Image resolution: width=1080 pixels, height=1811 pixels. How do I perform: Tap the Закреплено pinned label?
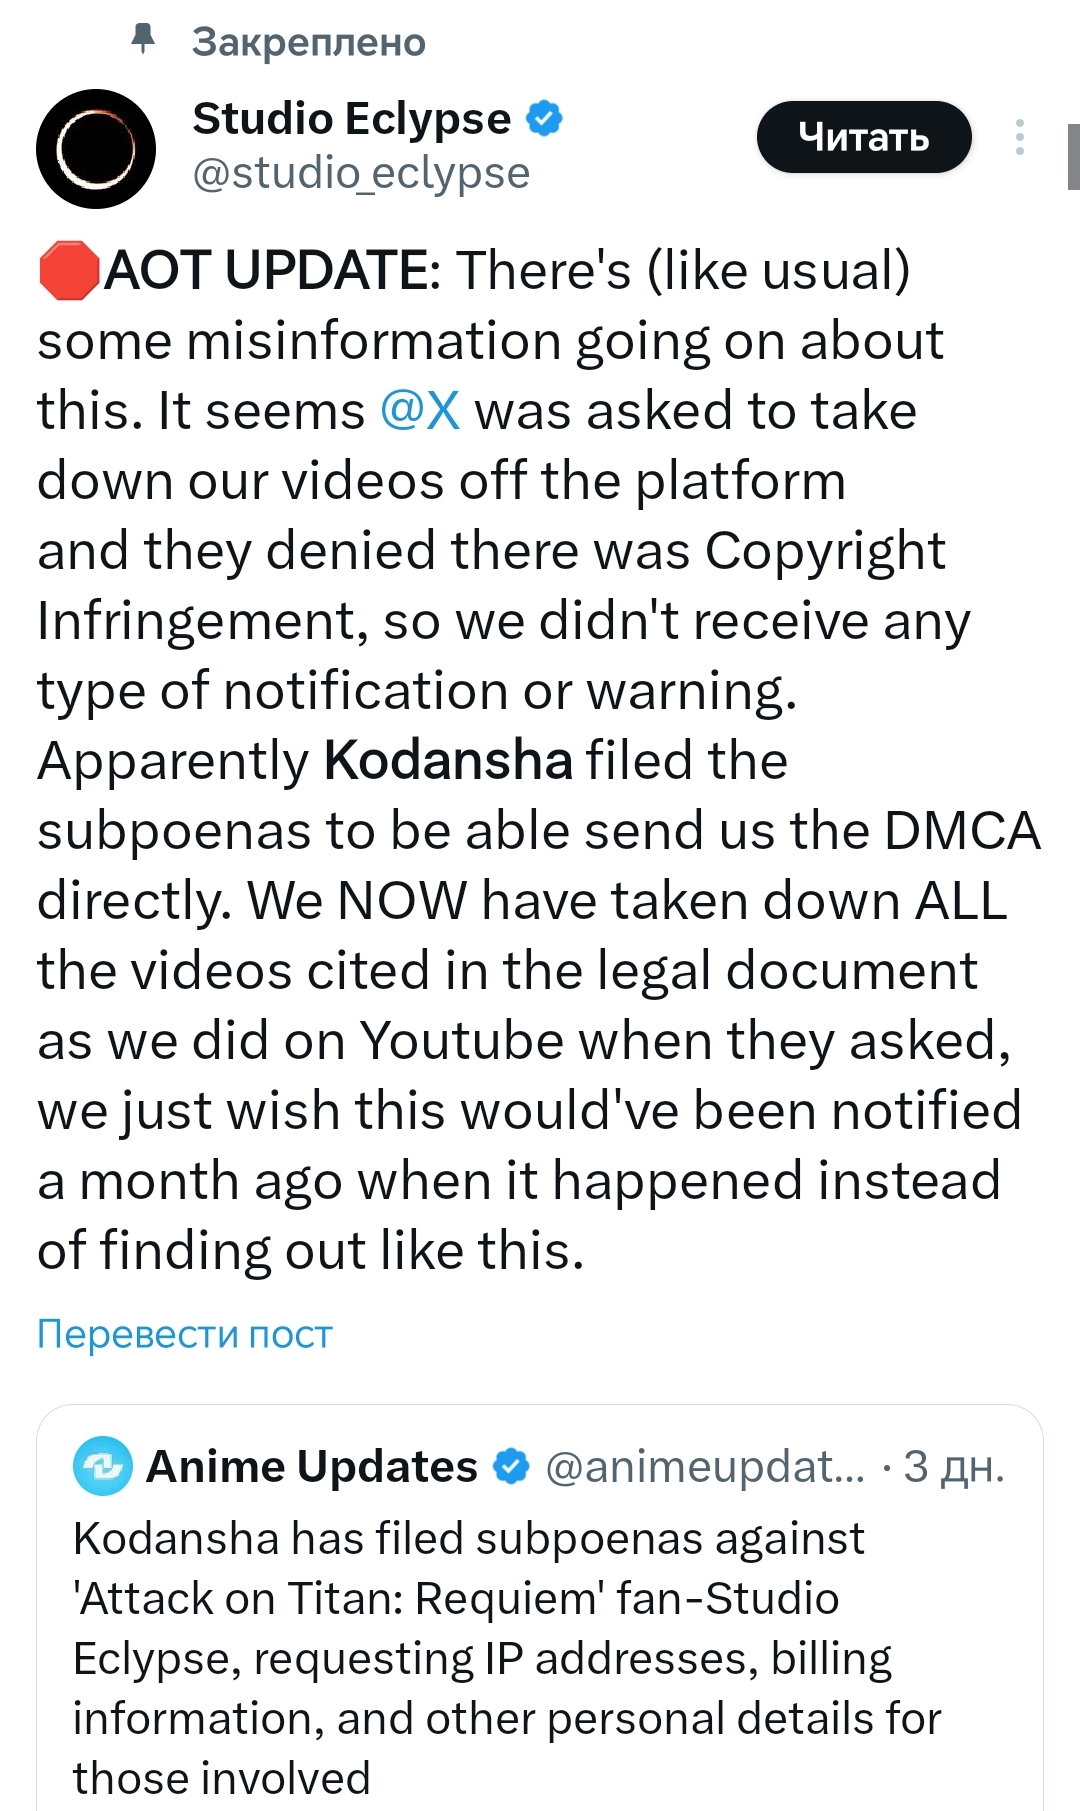click(x=308, y=42)
